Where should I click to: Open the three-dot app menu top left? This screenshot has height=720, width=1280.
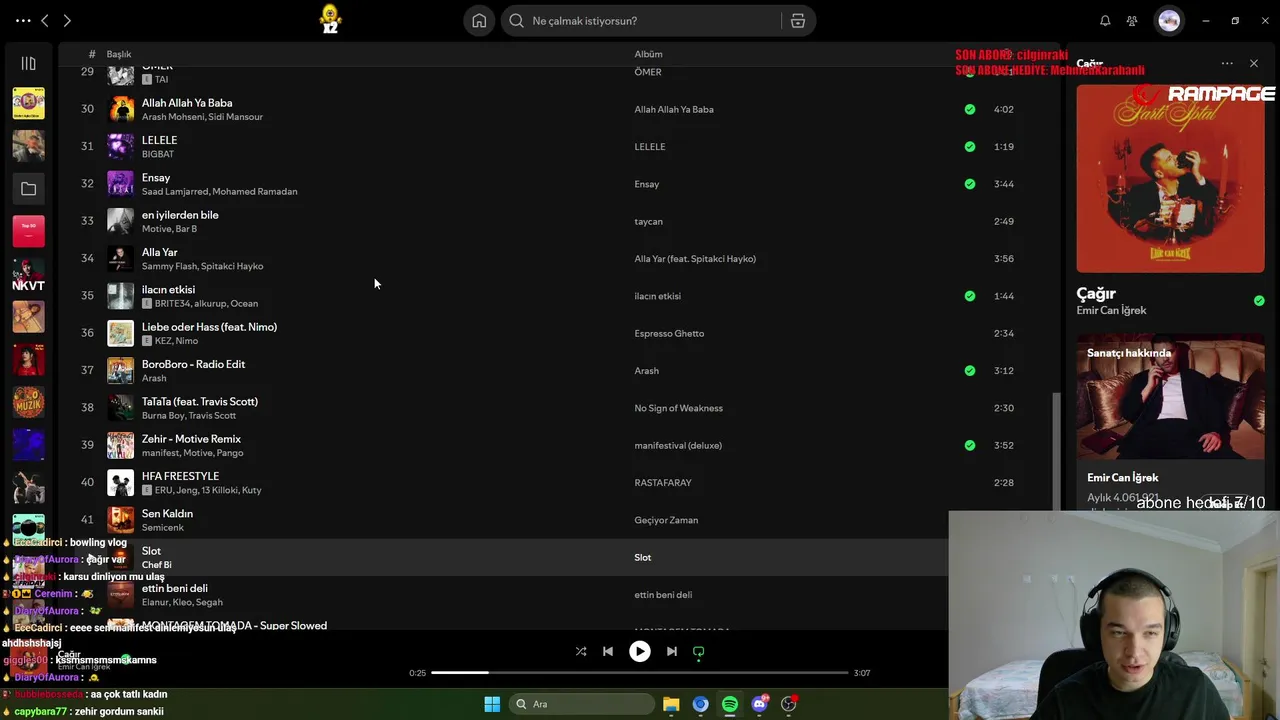[23, 21]
